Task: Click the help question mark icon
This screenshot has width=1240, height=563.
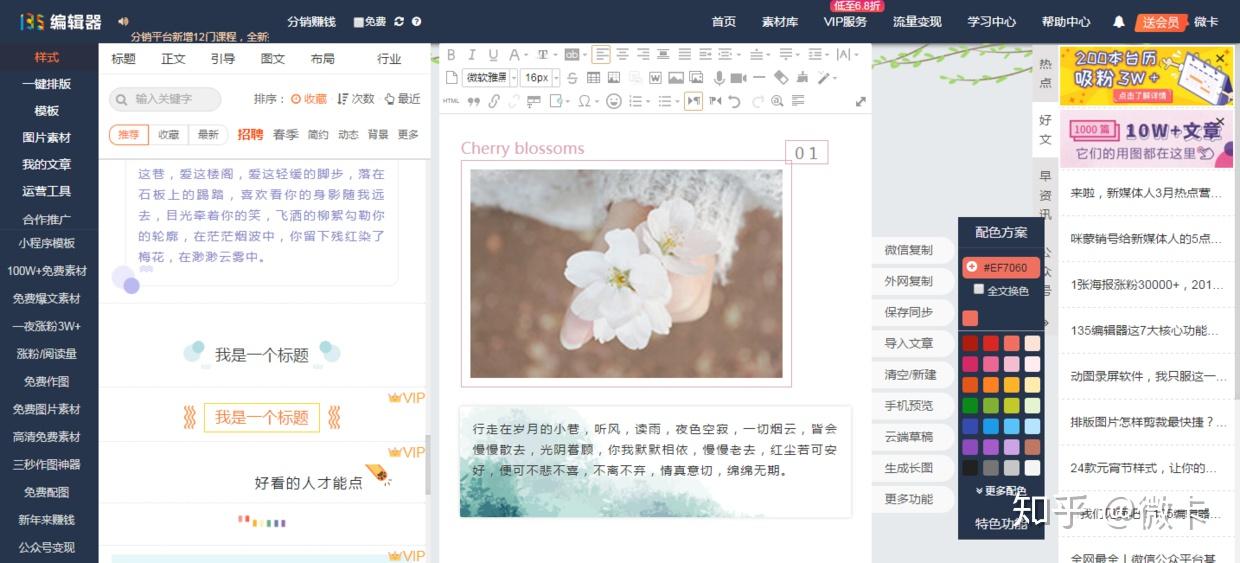Action: [x=416, y=21]
